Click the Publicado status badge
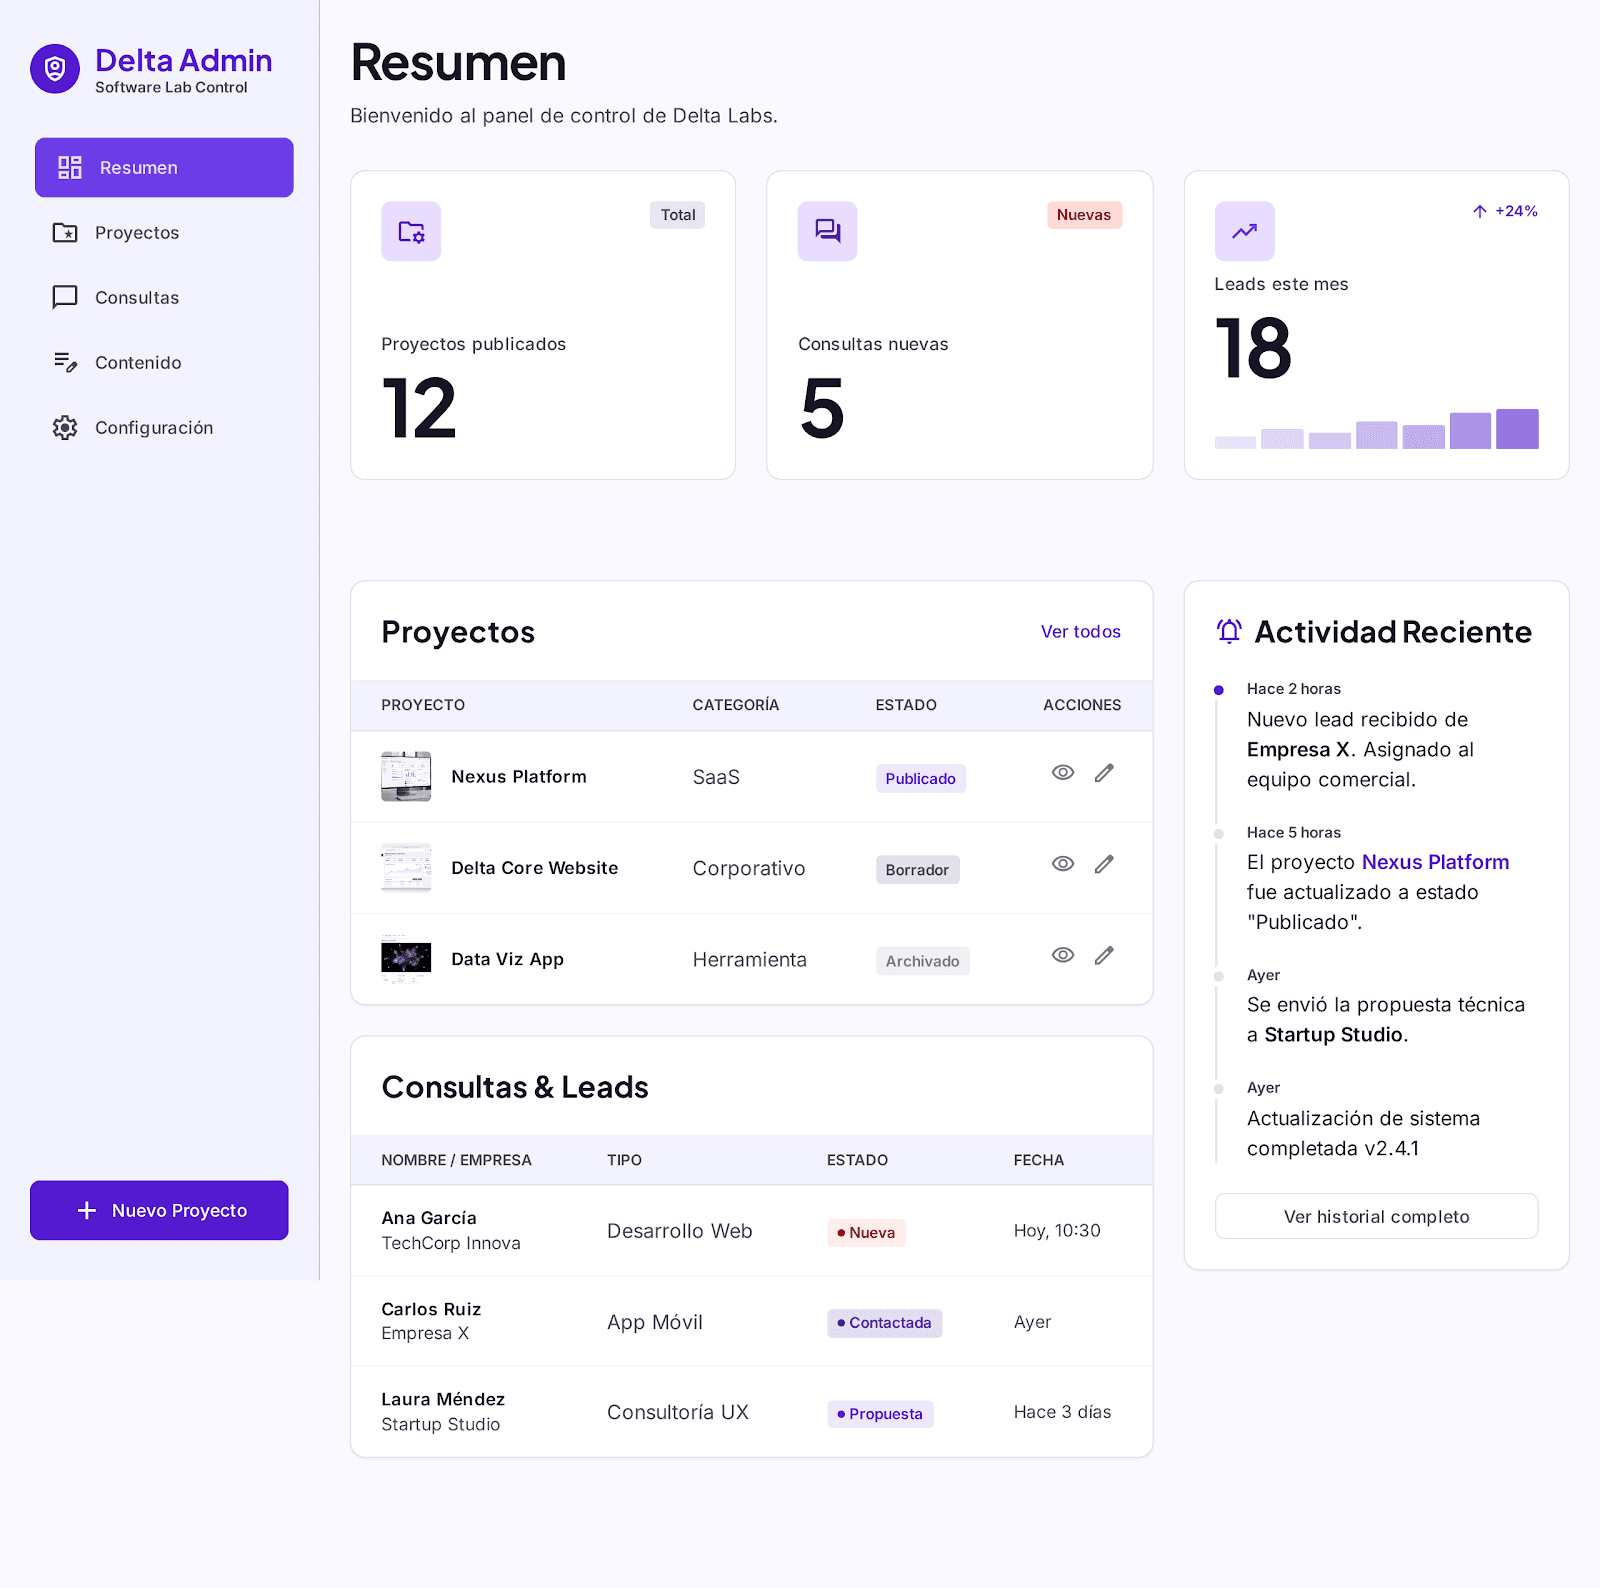 [920, 779]
